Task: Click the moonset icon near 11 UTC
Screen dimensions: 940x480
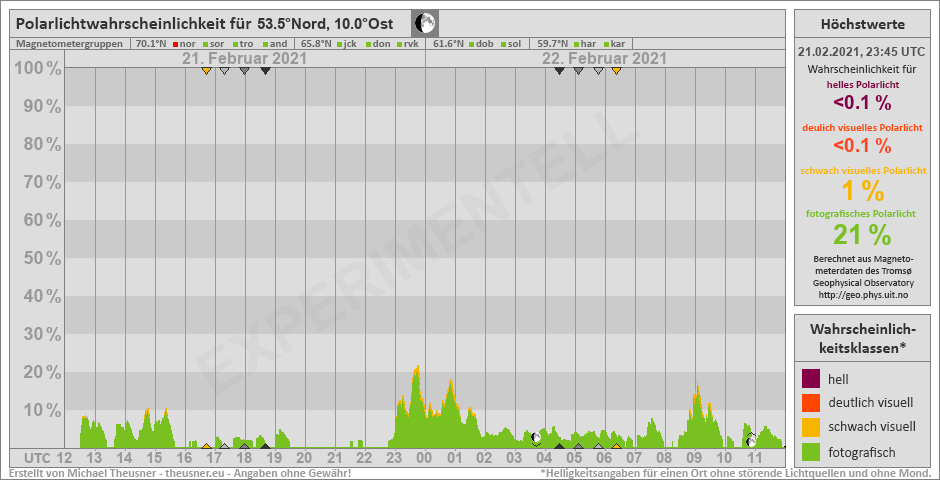Action: [x=751, y=440]
